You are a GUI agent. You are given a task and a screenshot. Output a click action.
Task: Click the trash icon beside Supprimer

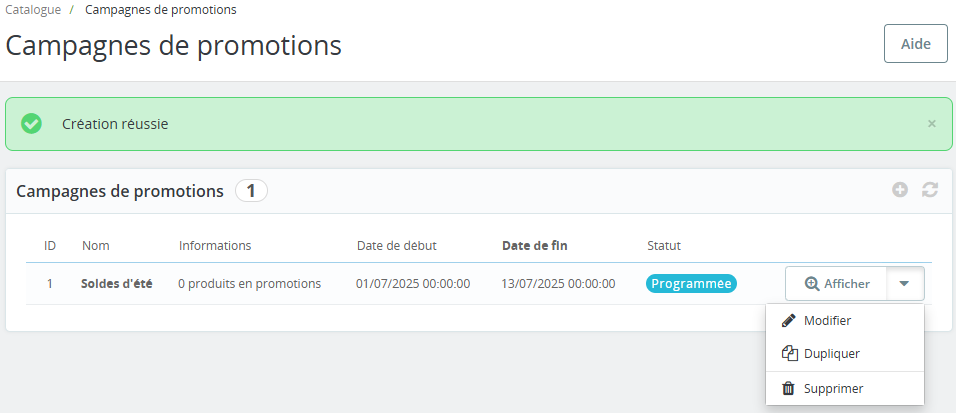[789, 389]
